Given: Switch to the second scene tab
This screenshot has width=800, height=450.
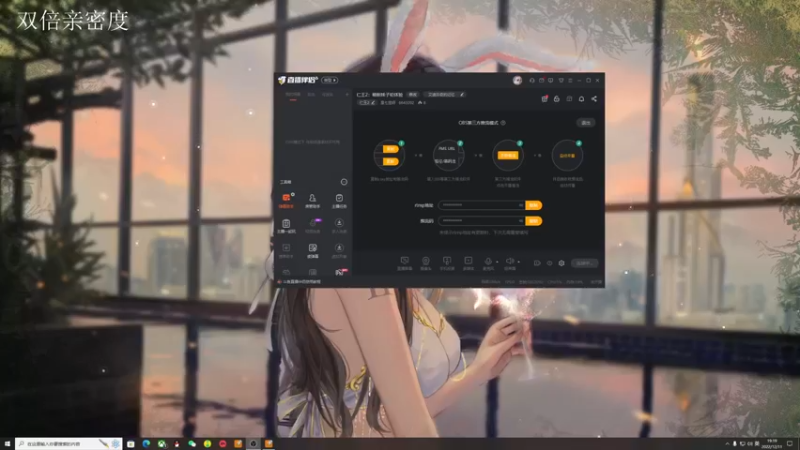Looking at the screenshot, I should tap(311, 95).
